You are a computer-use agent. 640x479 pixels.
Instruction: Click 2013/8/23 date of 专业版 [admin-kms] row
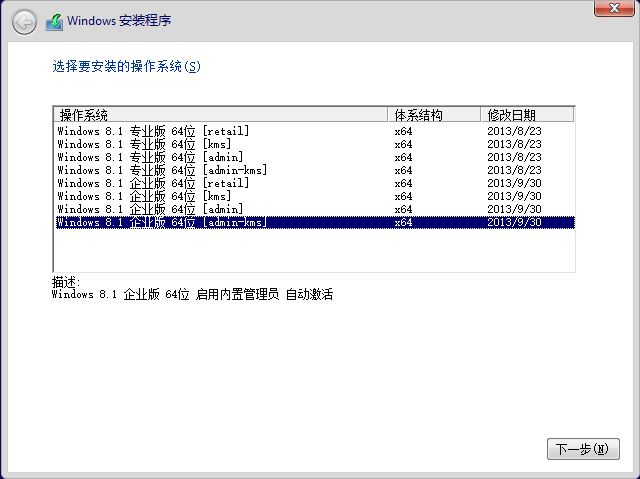514,170
